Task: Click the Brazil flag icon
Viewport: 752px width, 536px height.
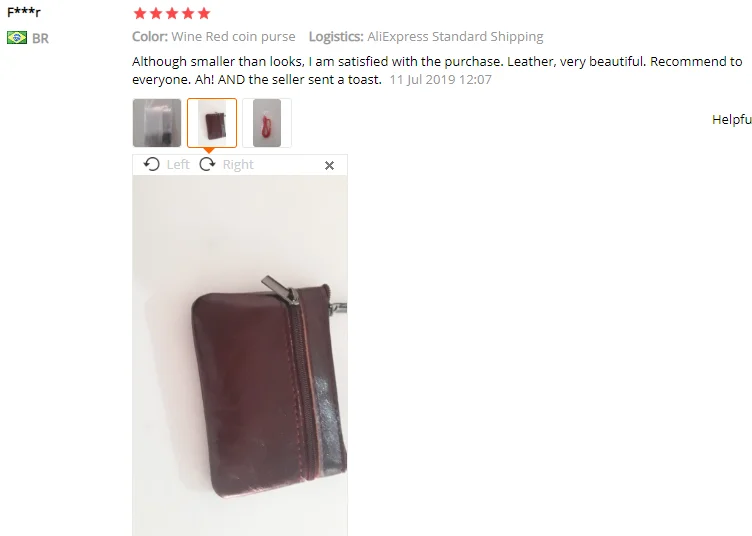Action: (17, 38)
